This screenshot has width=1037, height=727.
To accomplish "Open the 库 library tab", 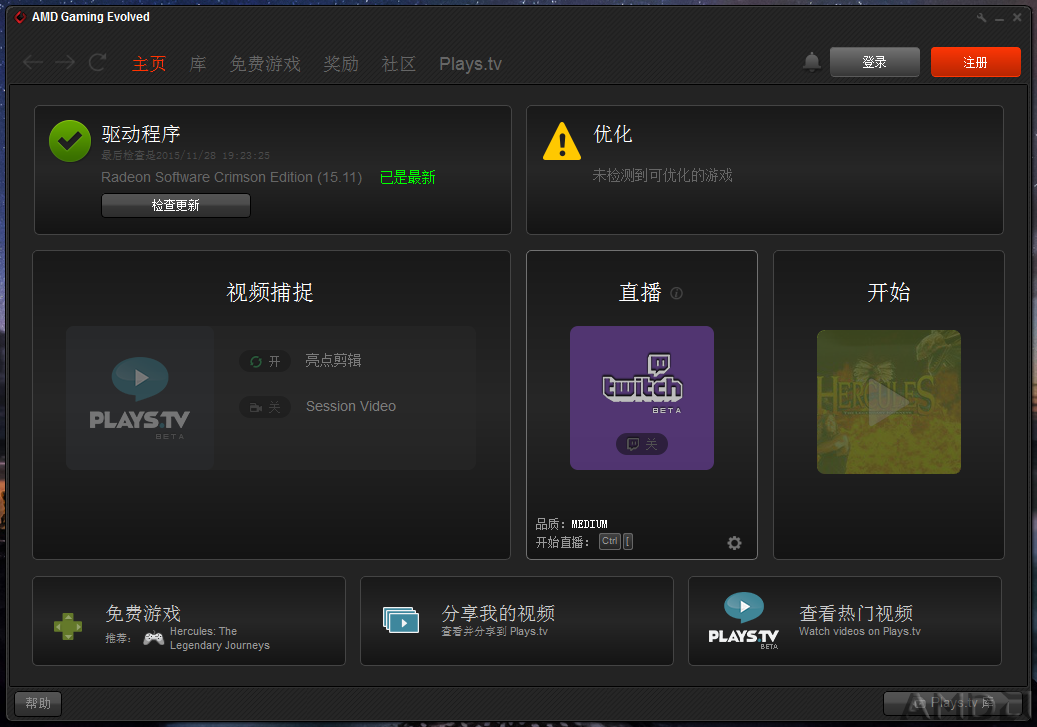I will pos(198,64).
